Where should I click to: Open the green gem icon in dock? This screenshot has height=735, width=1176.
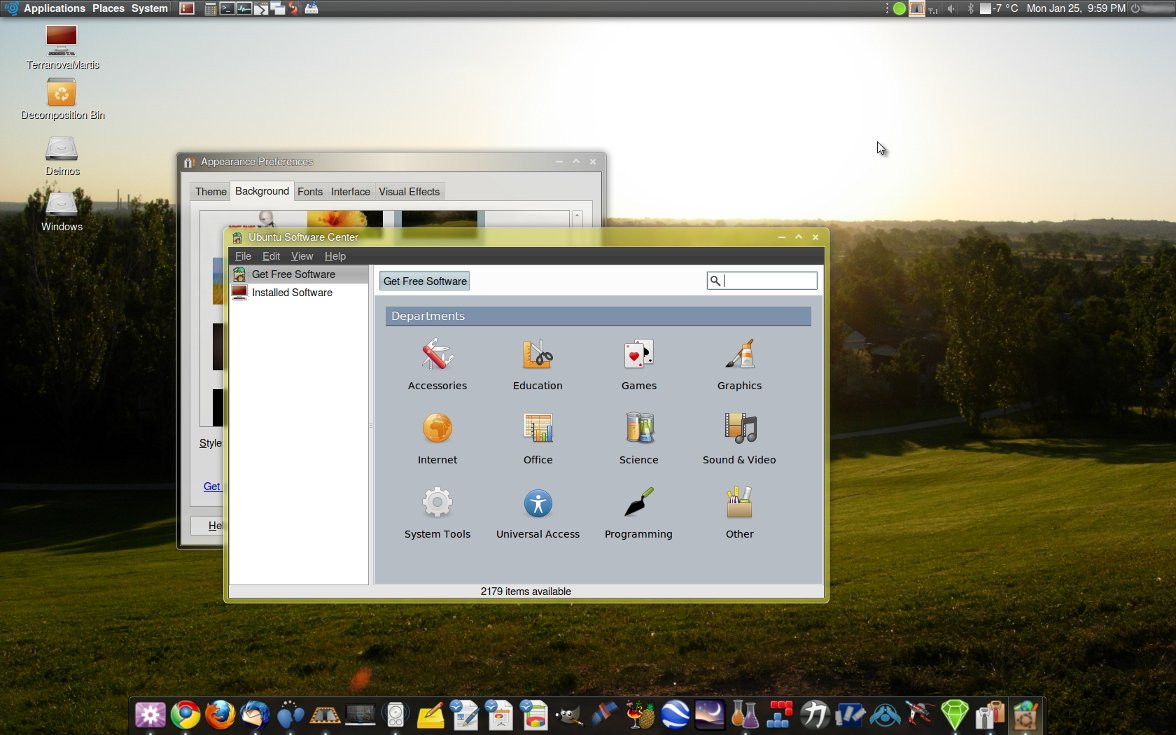pos(955,715)
